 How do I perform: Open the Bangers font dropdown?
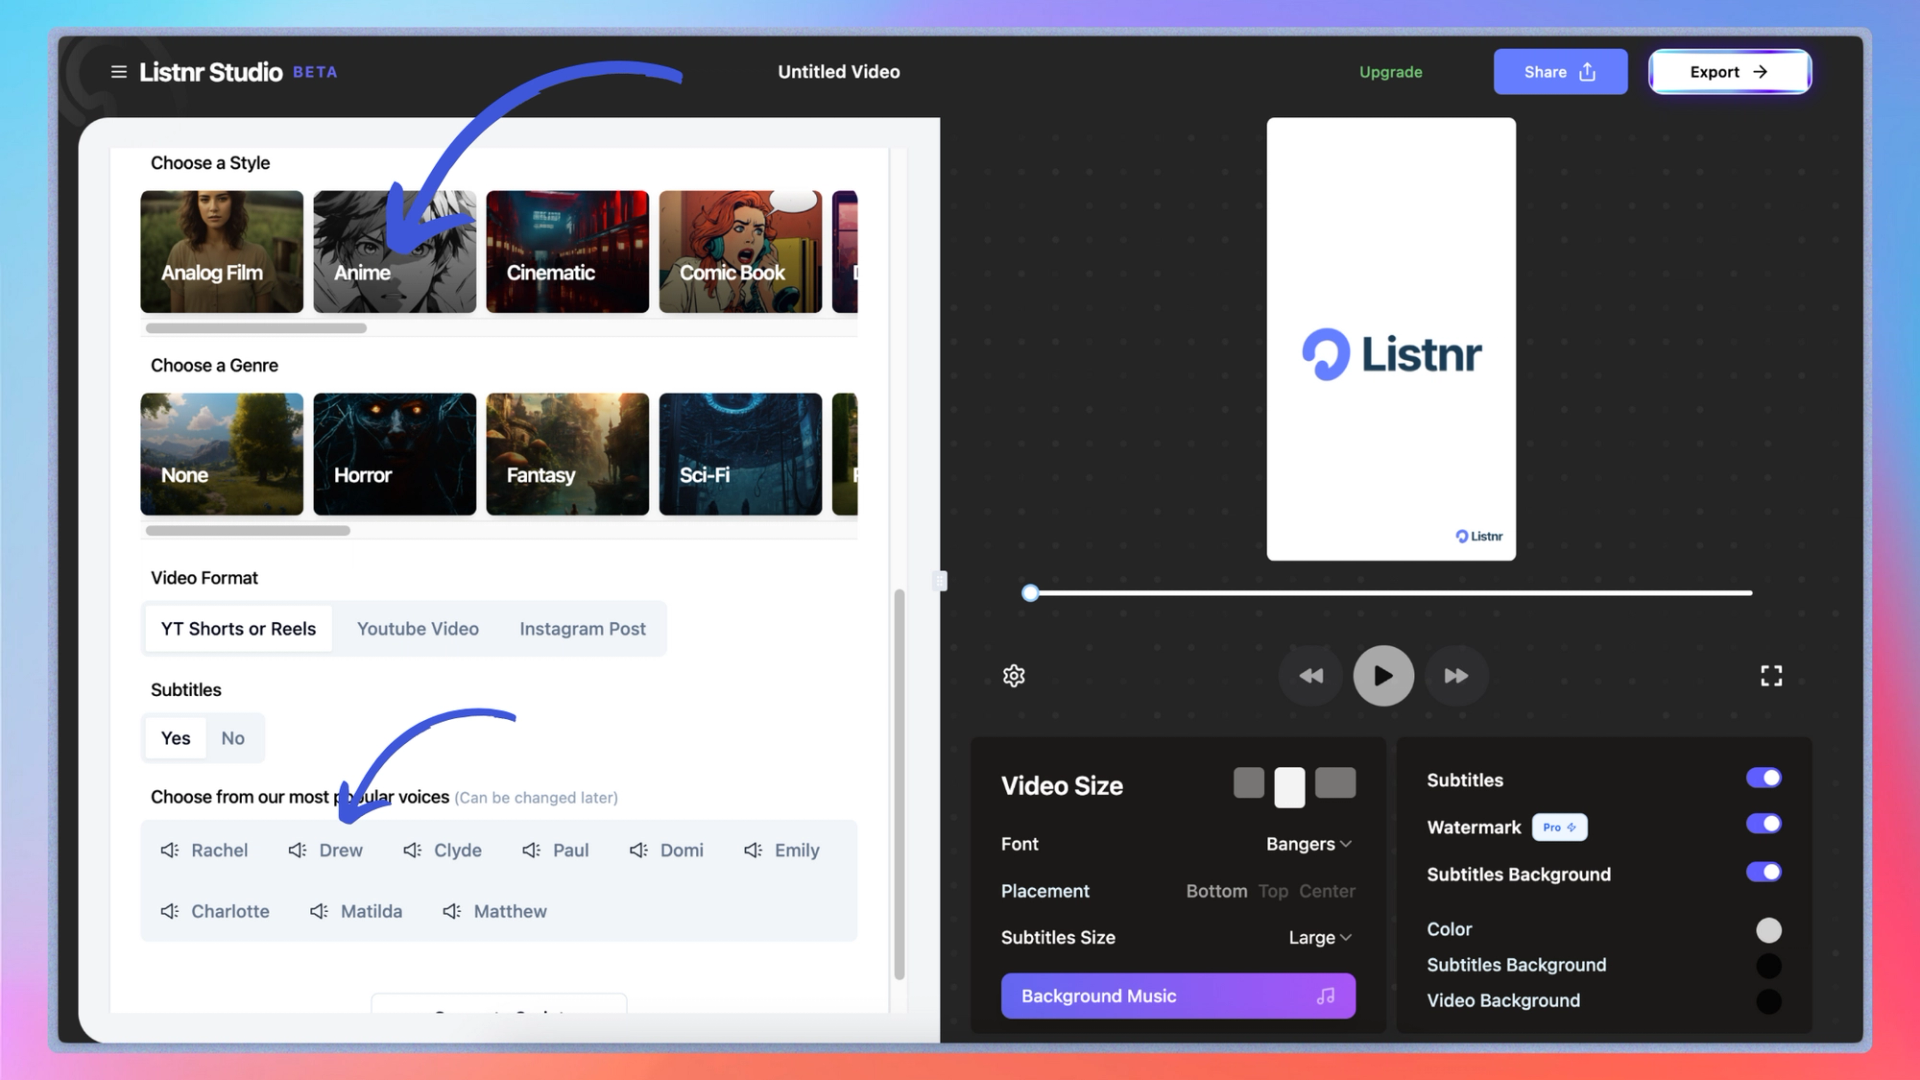click(x=1308, y=844)
